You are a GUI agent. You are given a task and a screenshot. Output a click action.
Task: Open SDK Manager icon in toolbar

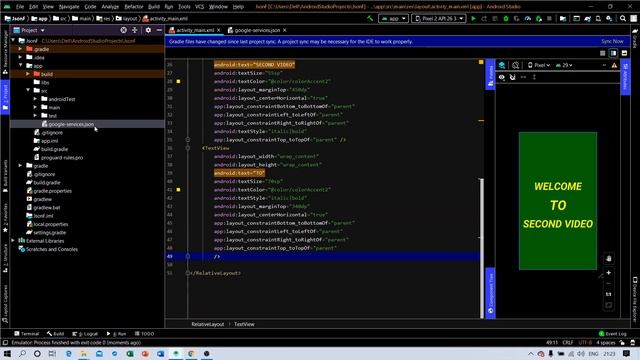point(609,18)
